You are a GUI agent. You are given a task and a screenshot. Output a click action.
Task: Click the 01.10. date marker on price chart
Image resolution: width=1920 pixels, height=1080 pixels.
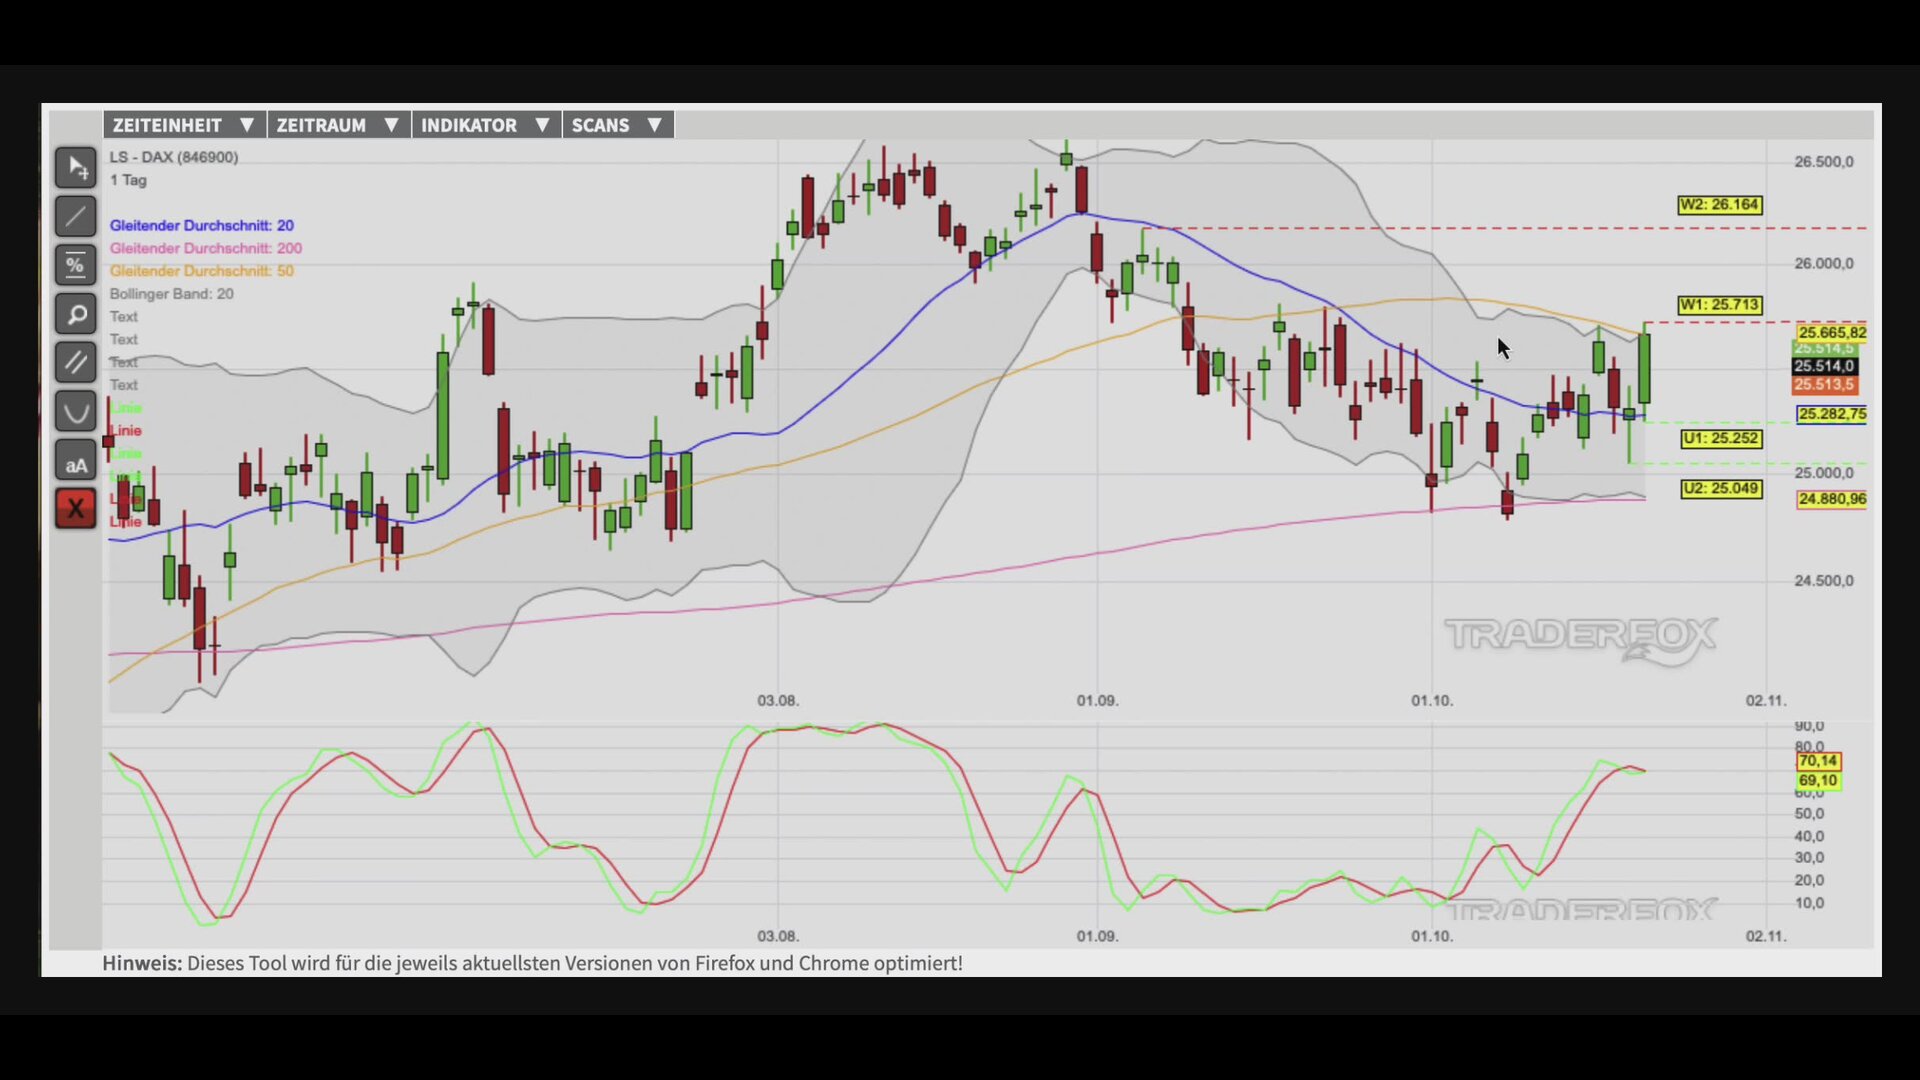[x=1432, y=701]
